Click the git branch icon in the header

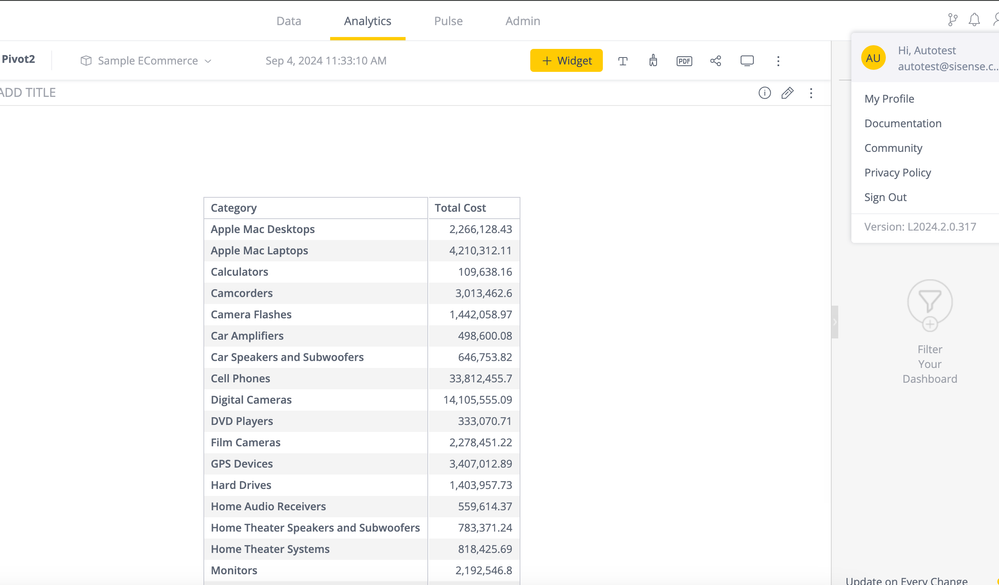point(952,20)
